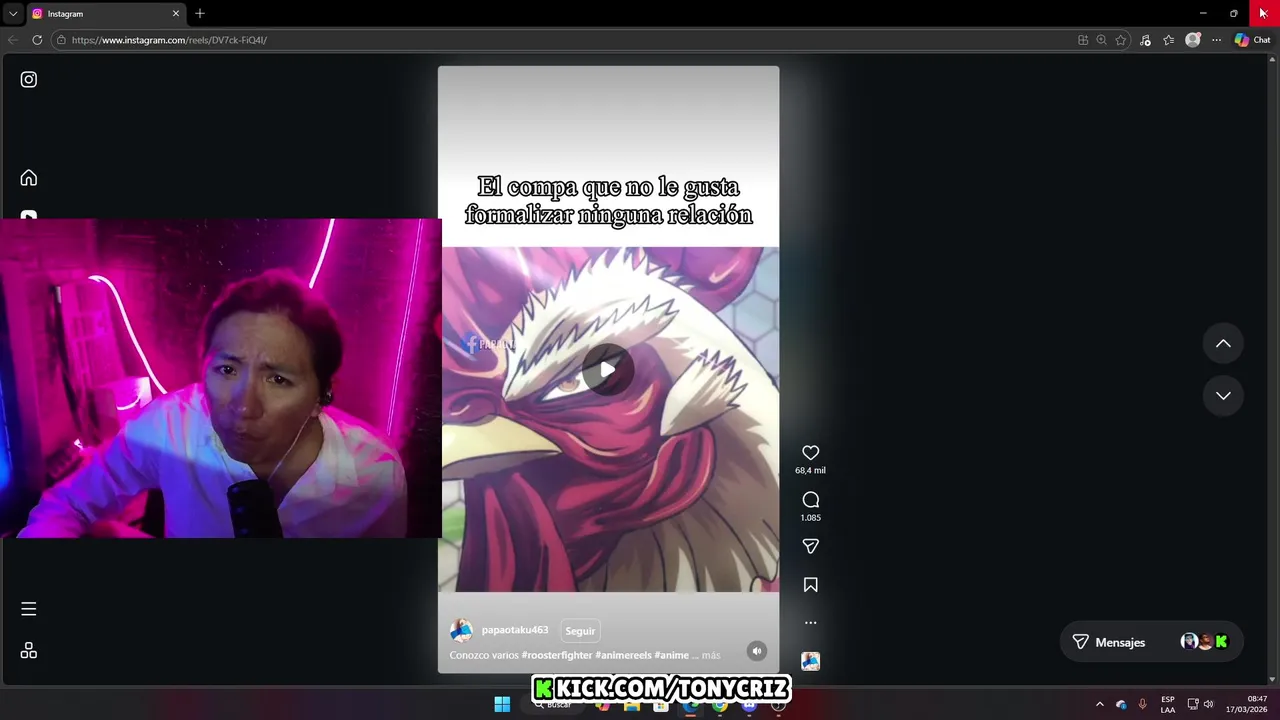
Task: Open the reel audio thumbnail
Action: click(811, 661)
